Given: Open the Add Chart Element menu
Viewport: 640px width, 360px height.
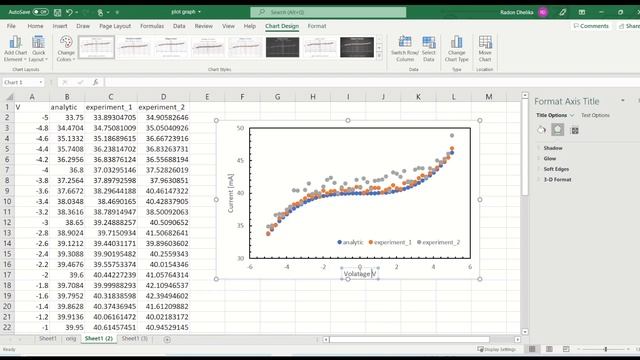Looking at the screenshot, I should click(15, 49).
